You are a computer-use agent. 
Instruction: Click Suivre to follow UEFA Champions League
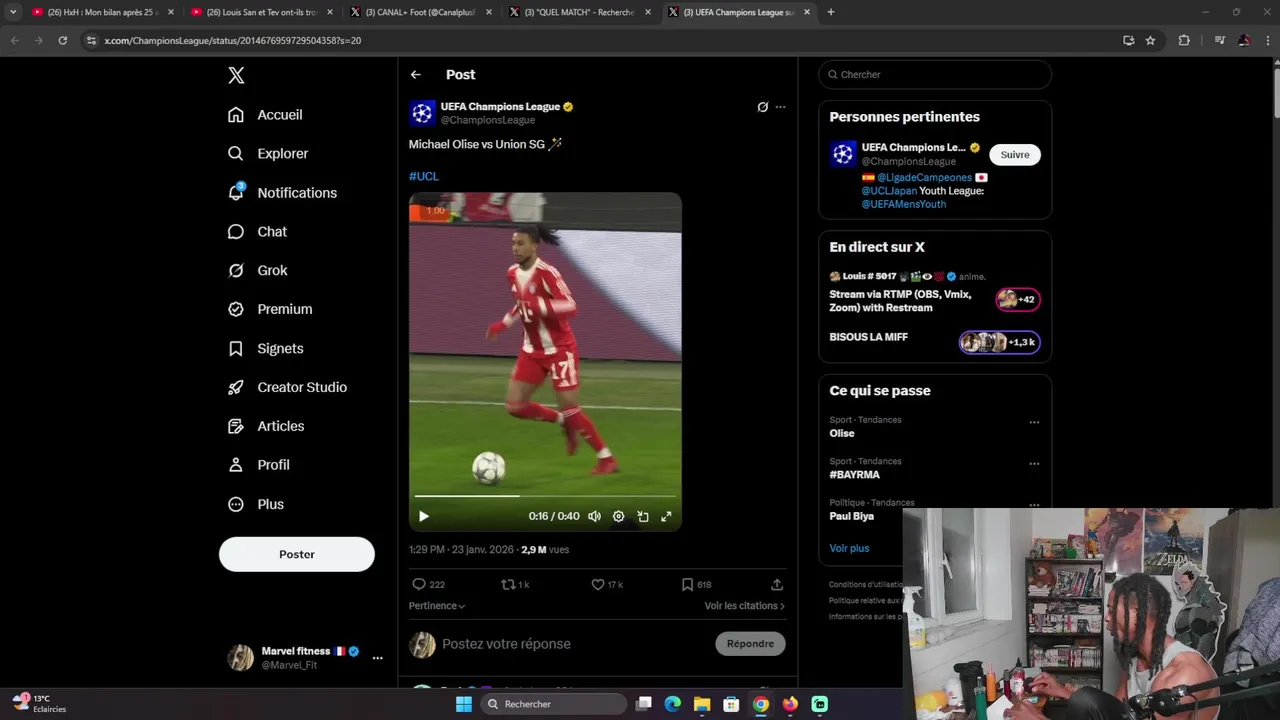[1015, 155]
